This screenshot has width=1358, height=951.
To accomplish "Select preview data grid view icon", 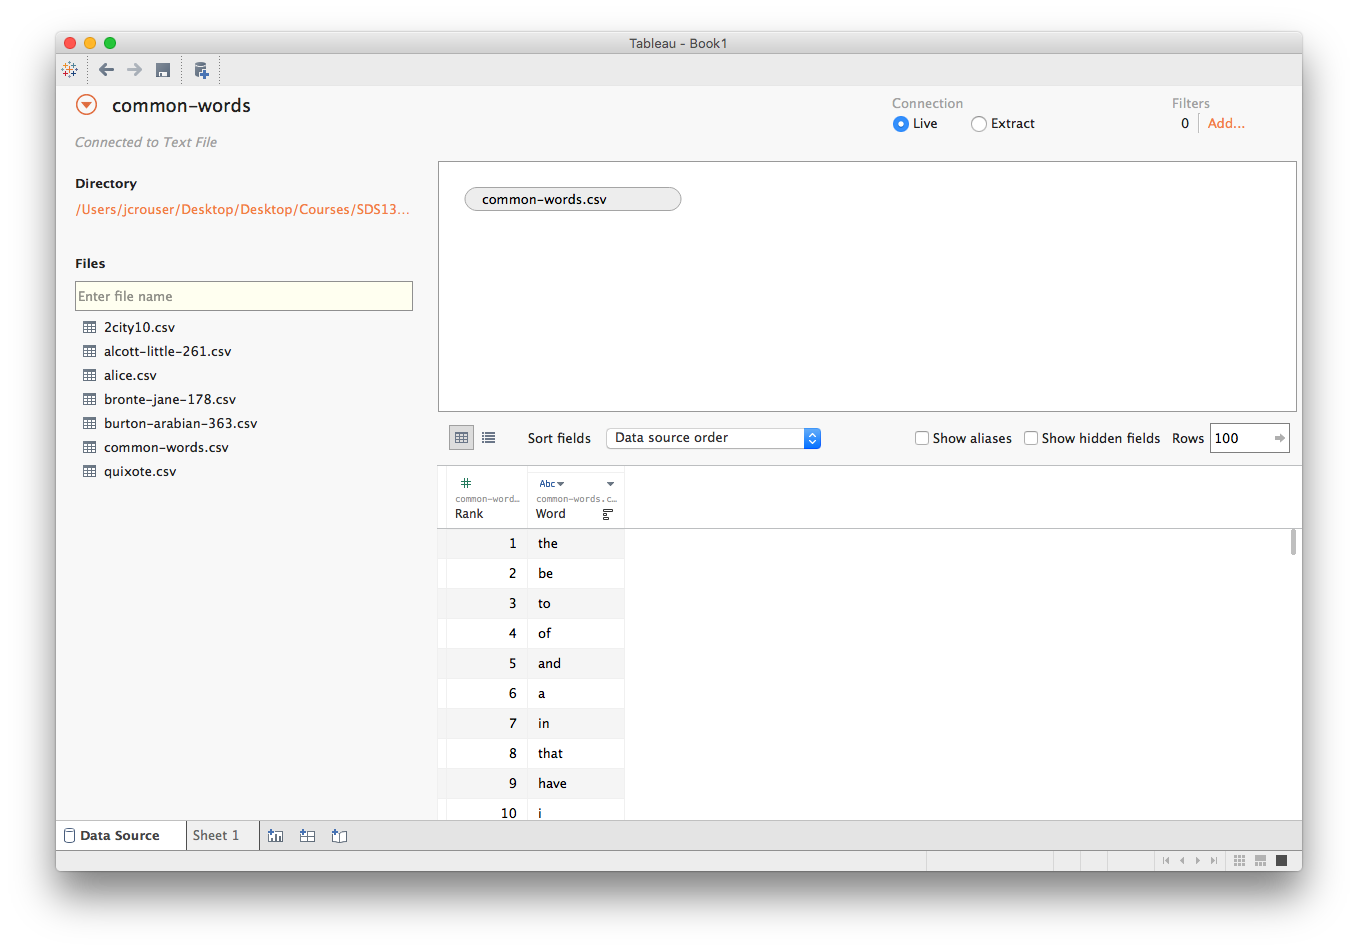I will tap(461, 437).
